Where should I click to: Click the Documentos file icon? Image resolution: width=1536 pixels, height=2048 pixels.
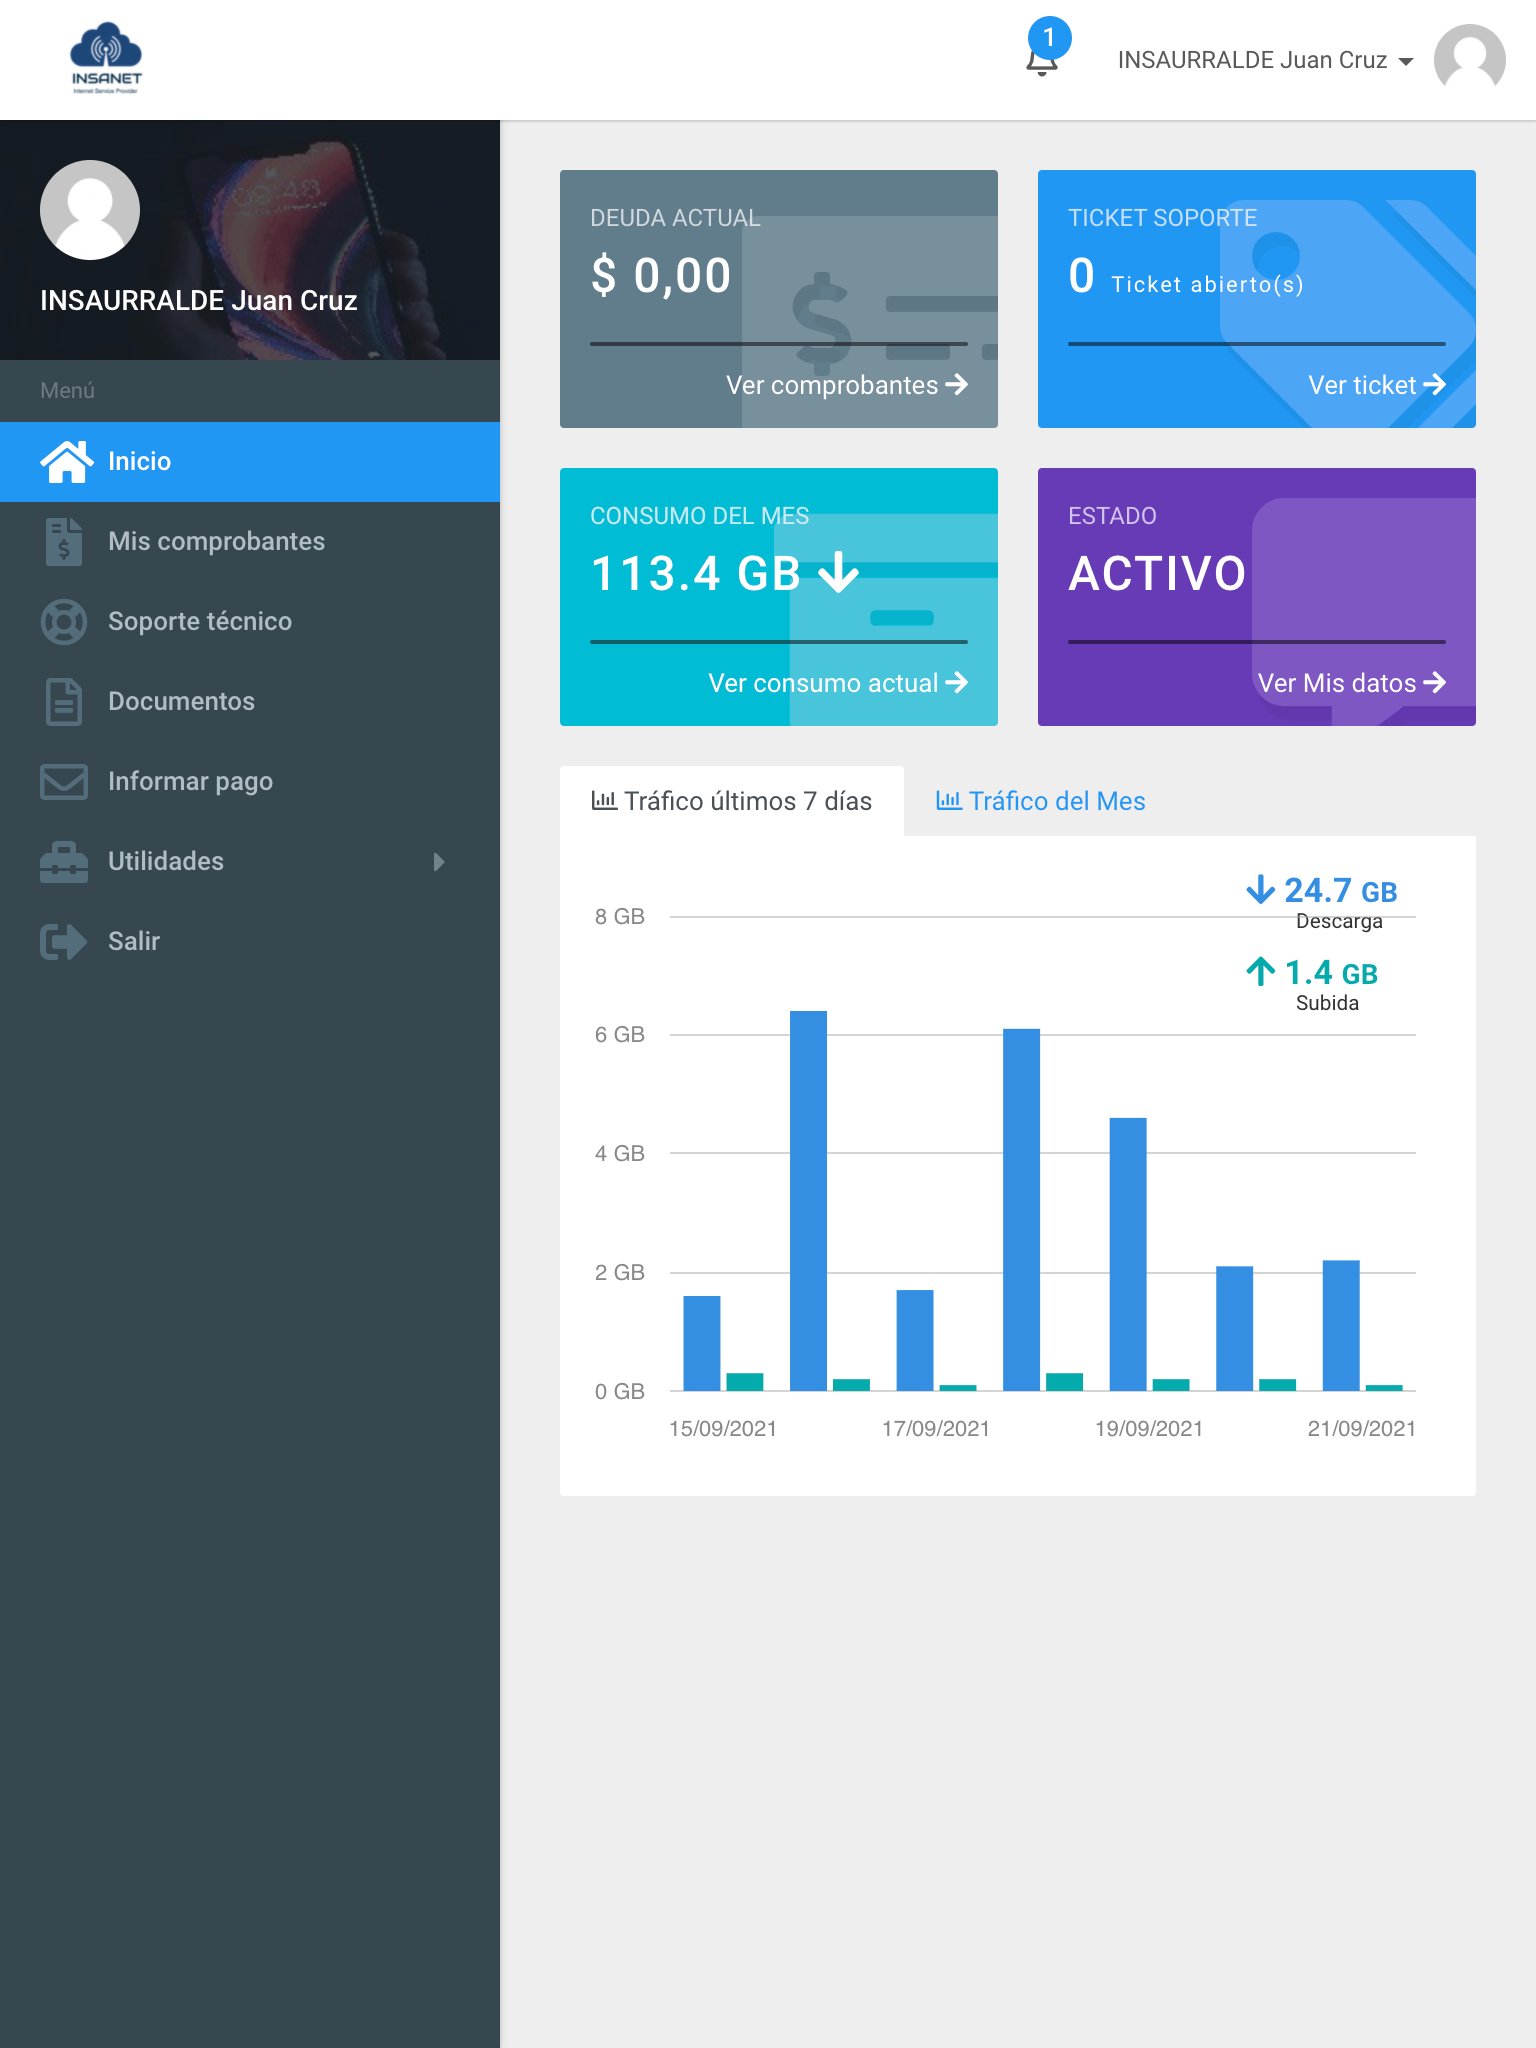[x=64, y=701]
